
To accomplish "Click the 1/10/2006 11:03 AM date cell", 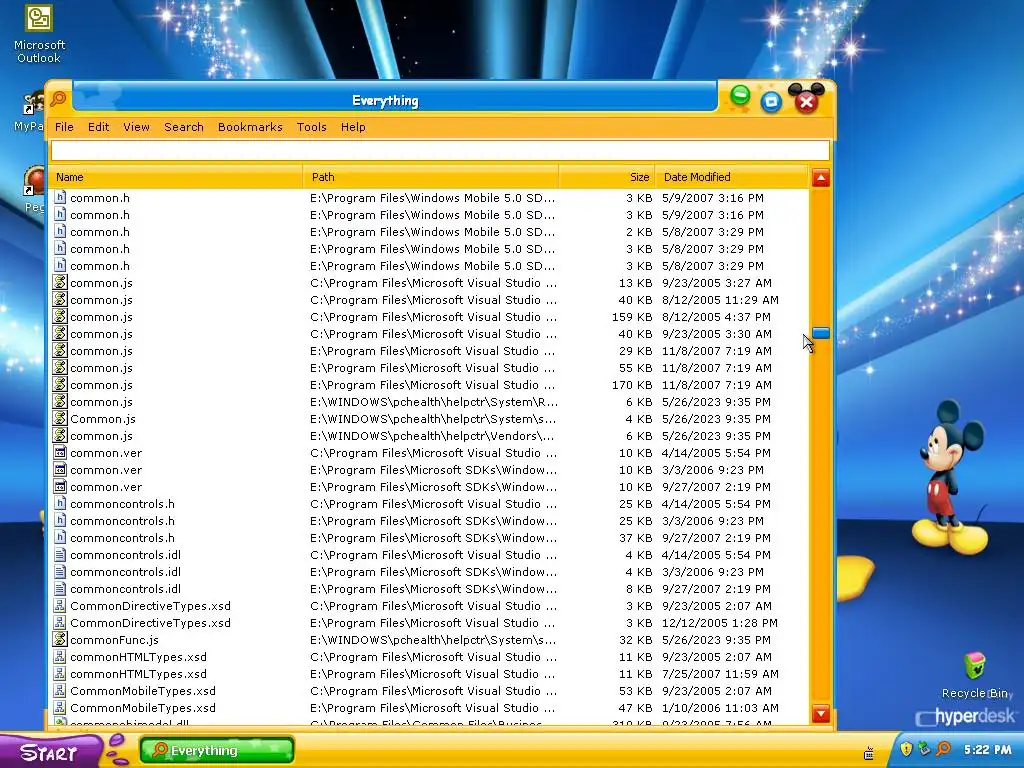I will pyautogui.click(x=720, y=707).
